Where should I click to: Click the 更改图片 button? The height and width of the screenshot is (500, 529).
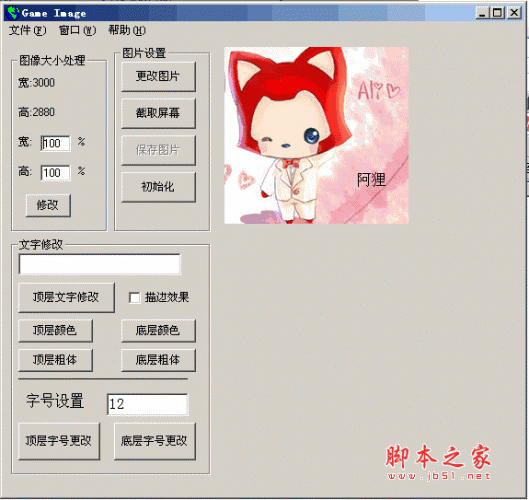(158, 76)
